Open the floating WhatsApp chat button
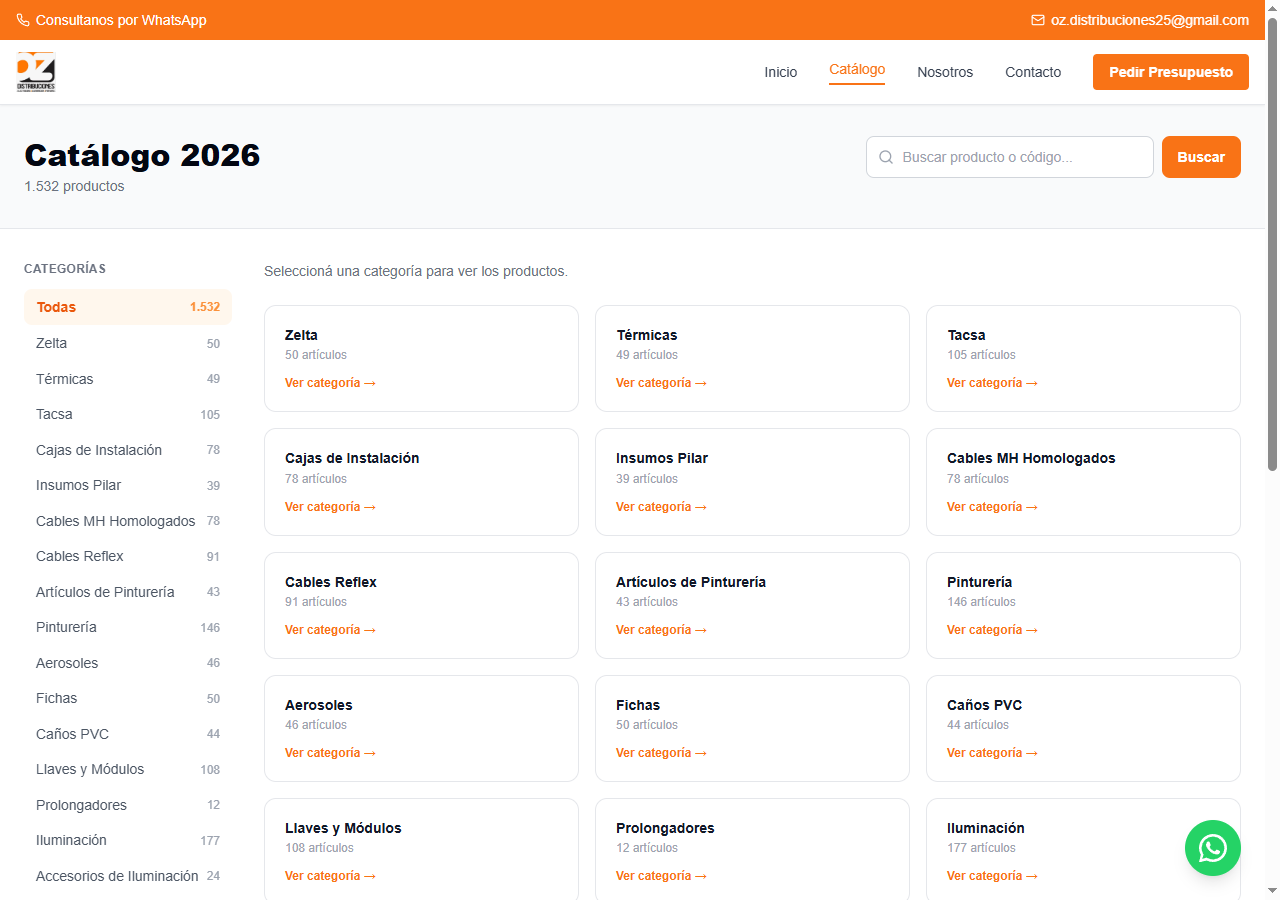This screenshot has width=1280, height=900. click(1213, 848)
